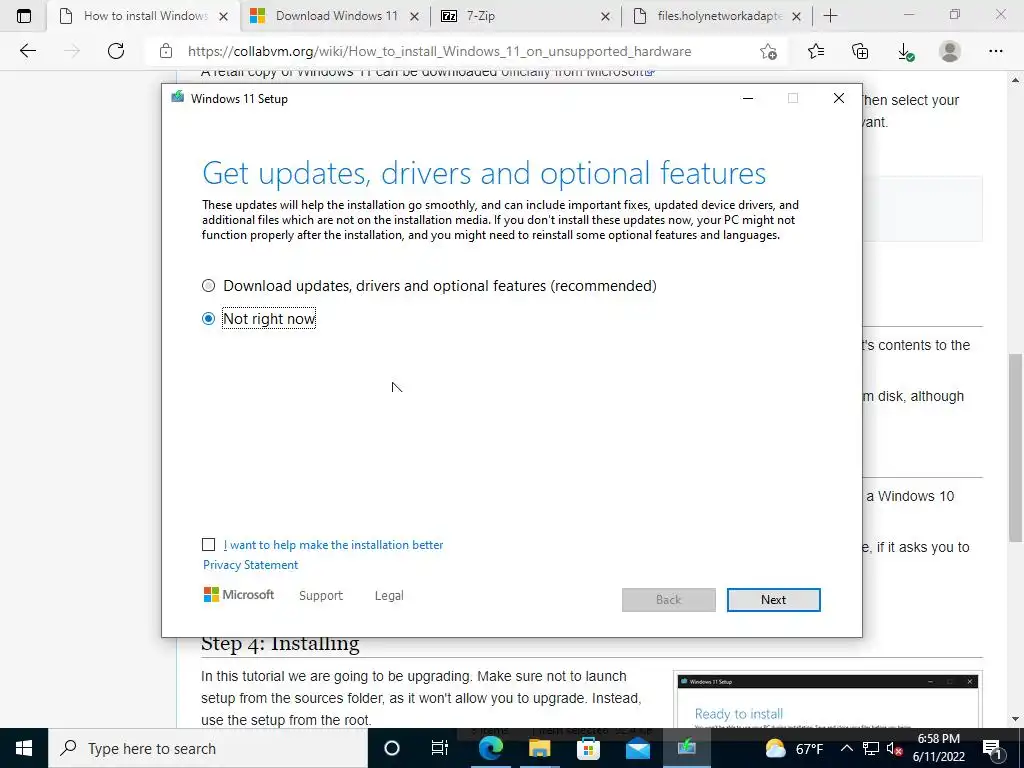Close the 7-Zip tab
This screenshot has height=768, width=1024.
[605, 16]
